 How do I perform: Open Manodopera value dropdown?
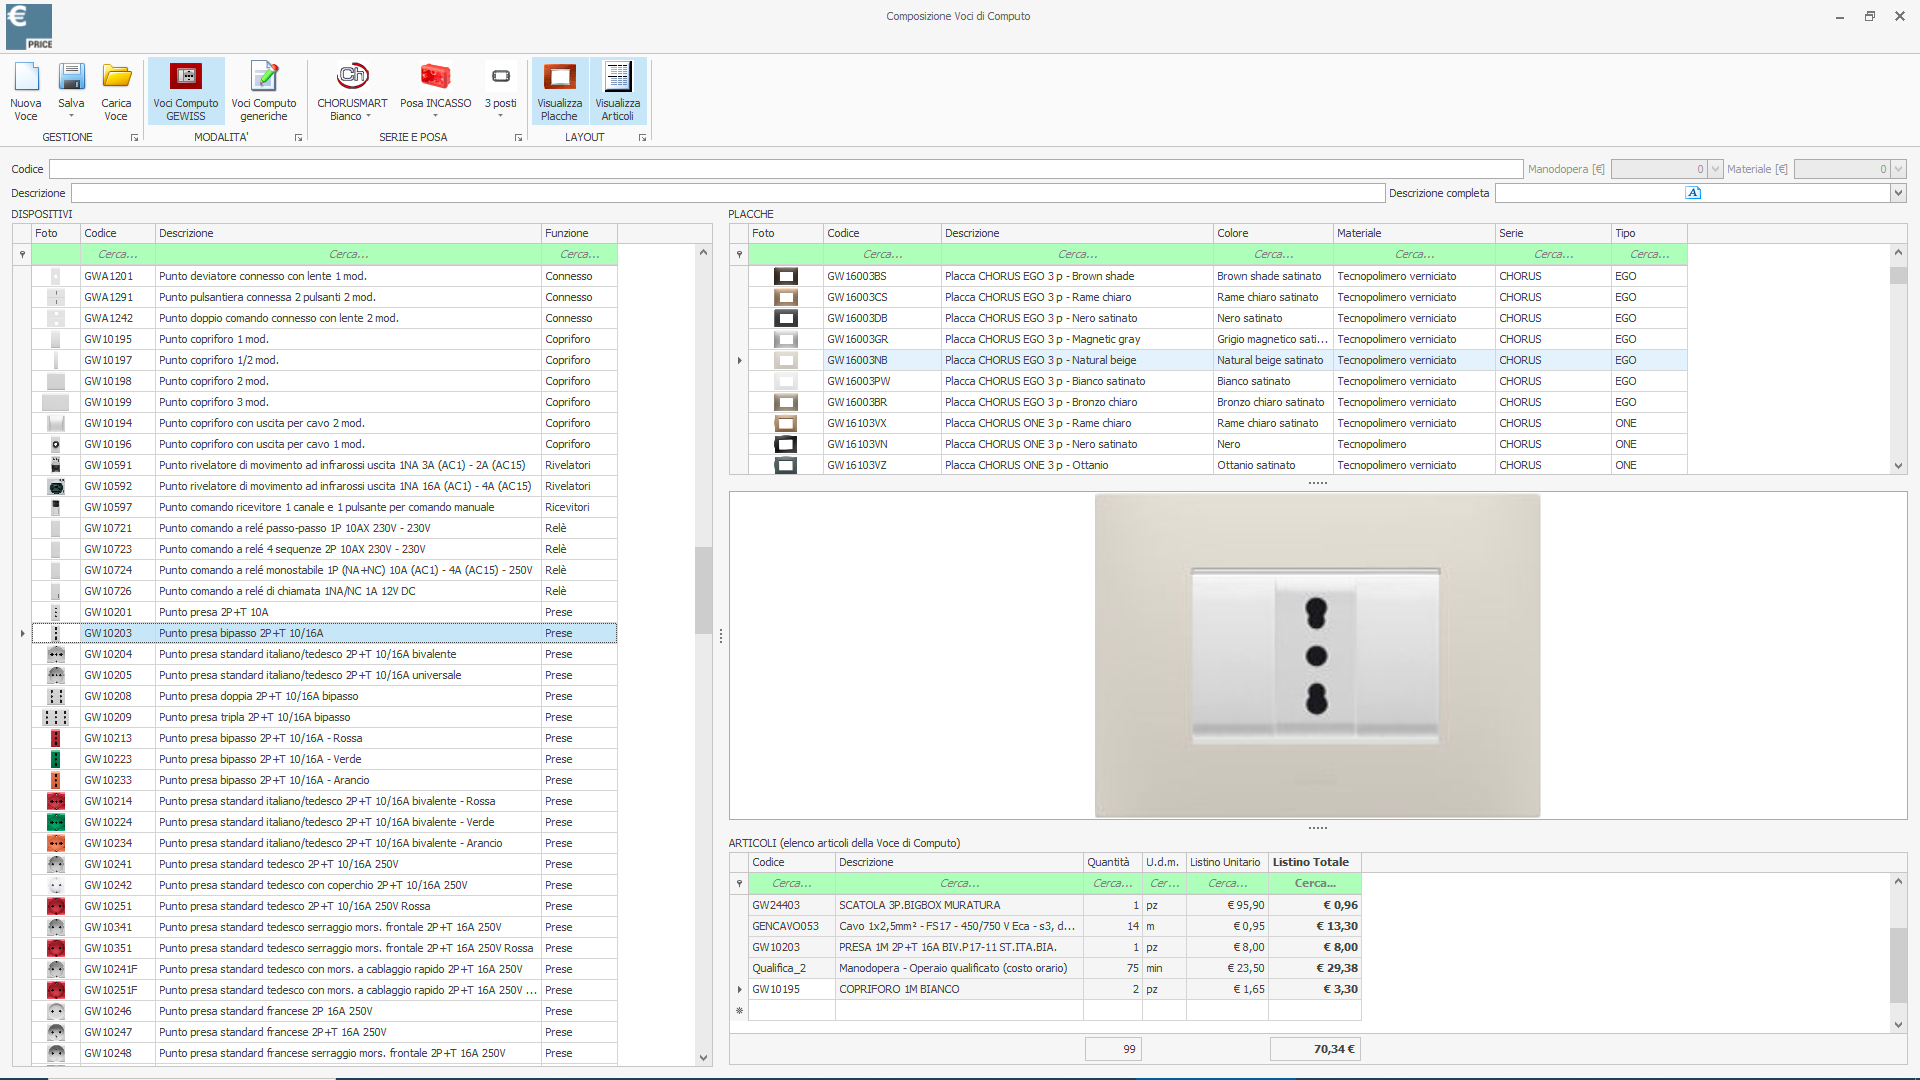tap(1715, 169)
